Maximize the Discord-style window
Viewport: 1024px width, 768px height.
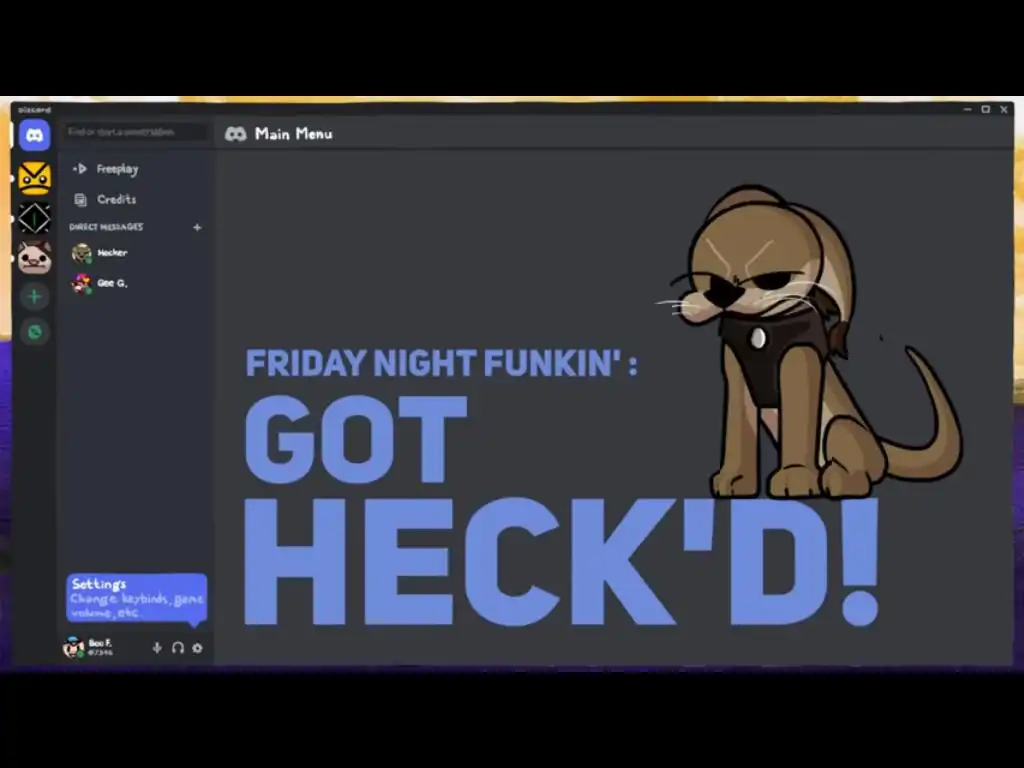pos(986,110)
